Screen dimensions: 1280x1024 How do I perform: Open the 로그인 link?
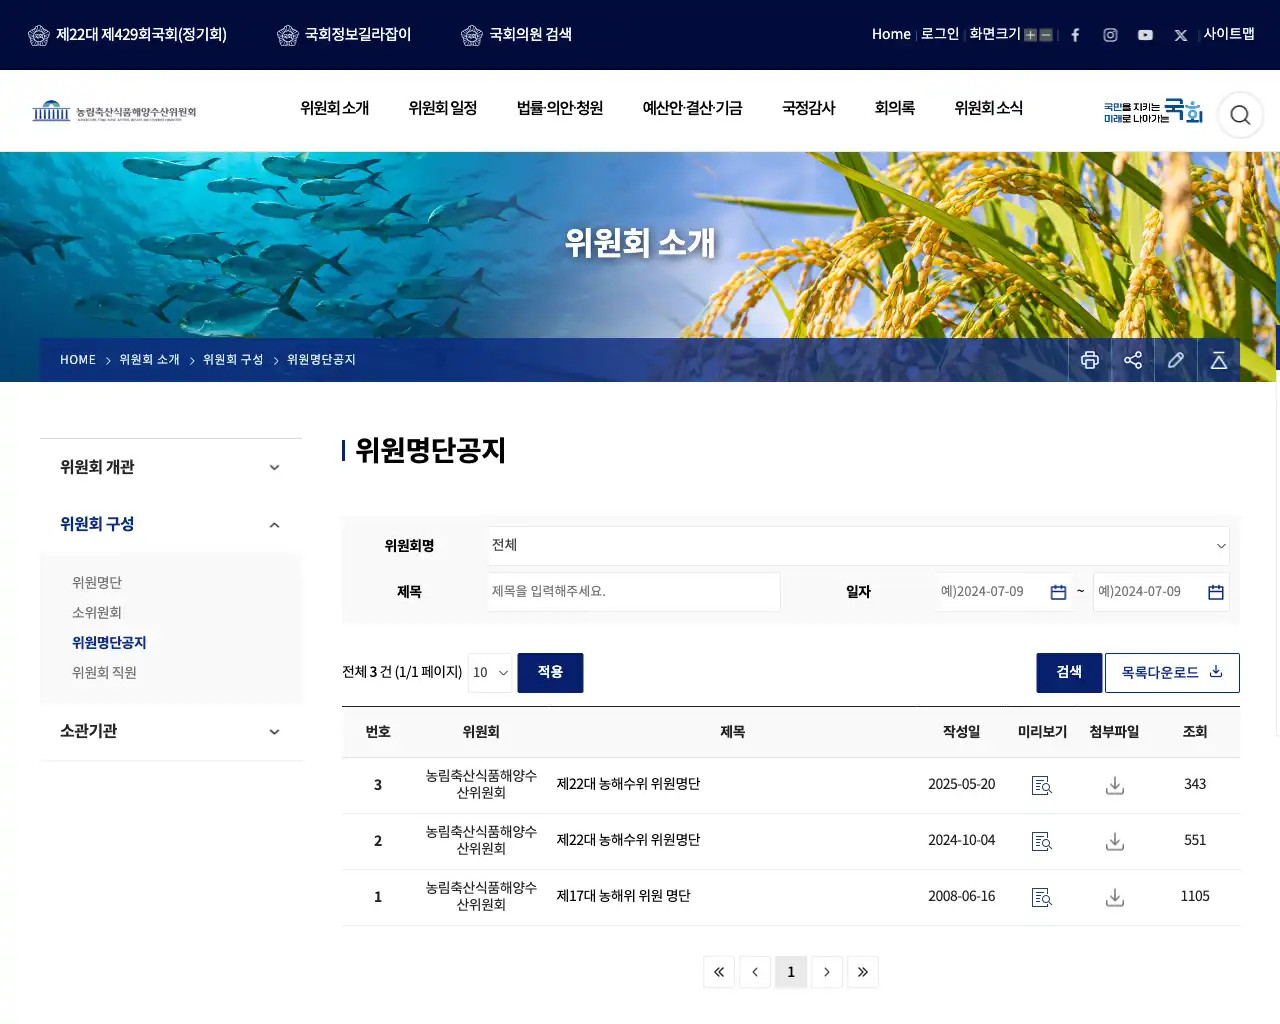click(x=940, y=34)
